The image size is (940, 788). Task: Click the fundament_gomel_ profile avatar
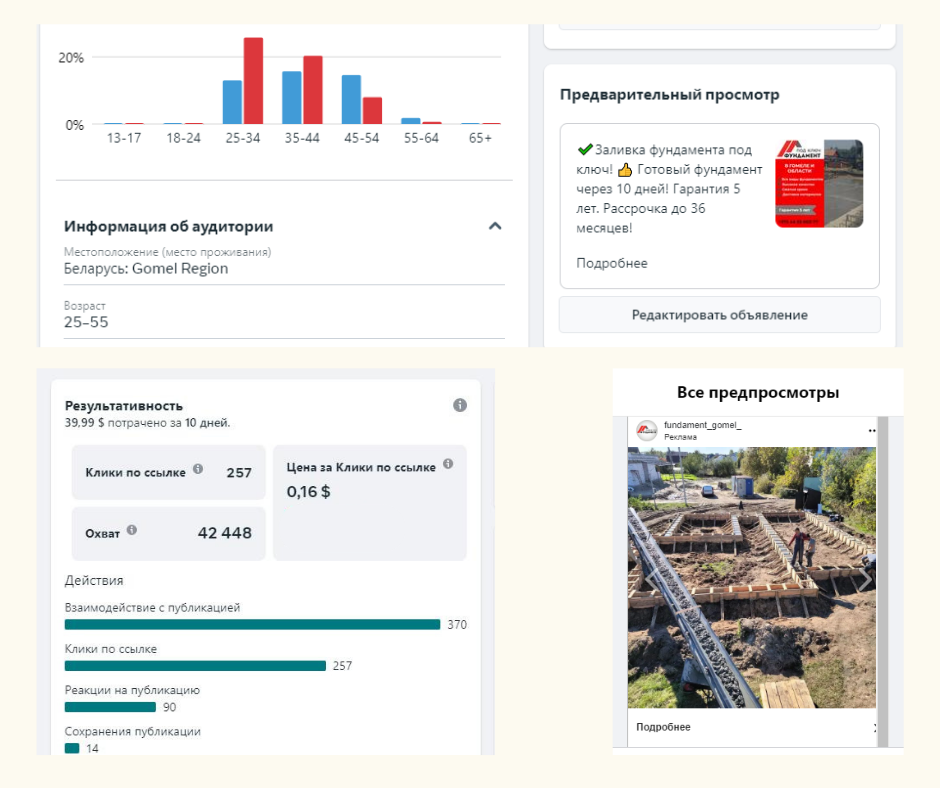click(x=647, y=430)
